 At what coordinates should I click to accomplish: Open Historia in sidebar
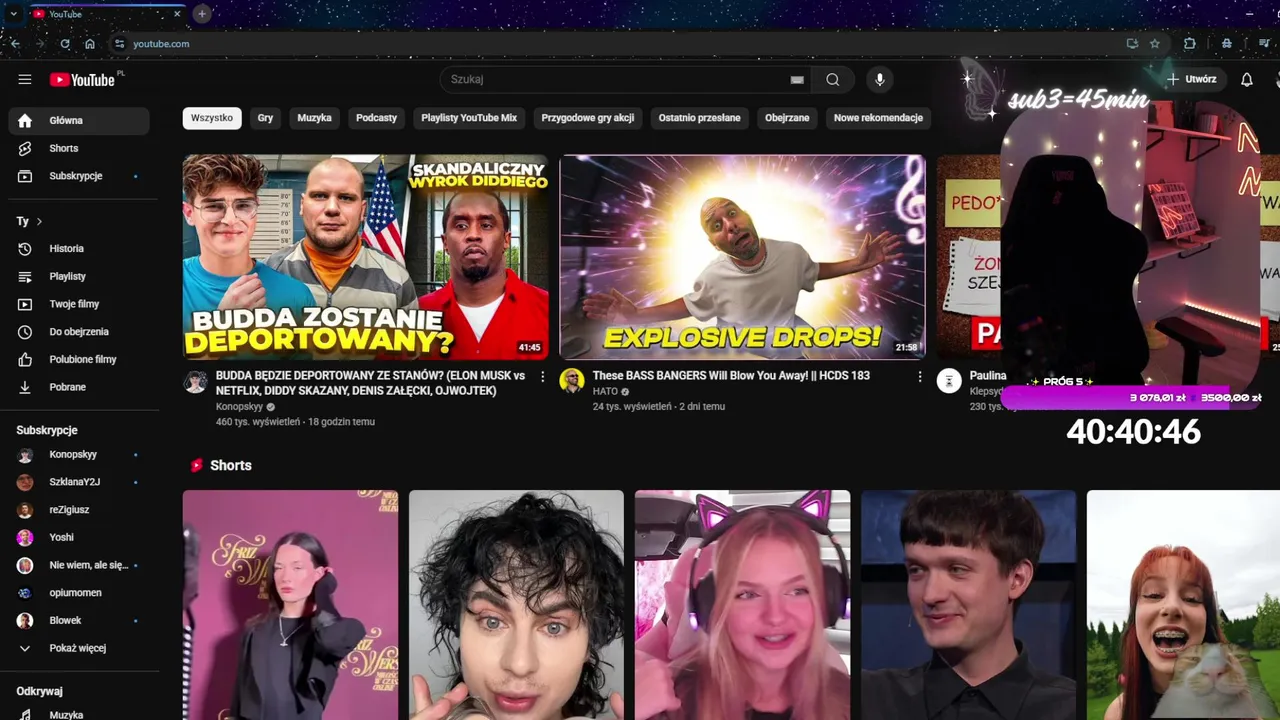79,249
